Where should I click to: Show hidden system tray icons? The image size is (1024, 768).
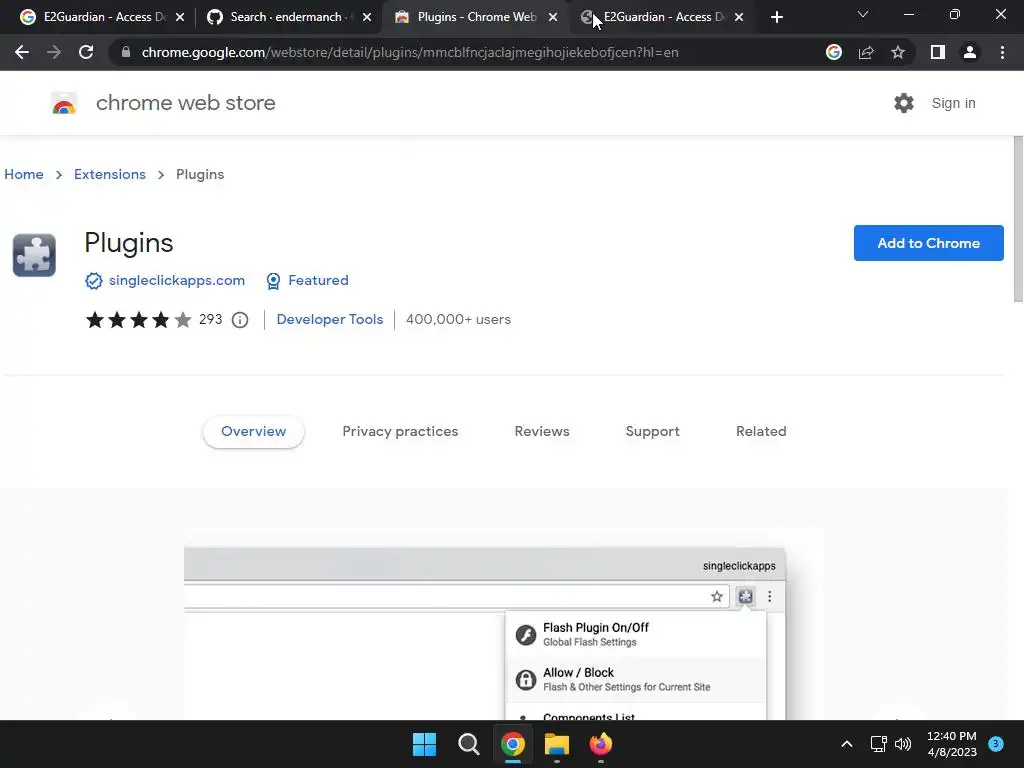846,744
